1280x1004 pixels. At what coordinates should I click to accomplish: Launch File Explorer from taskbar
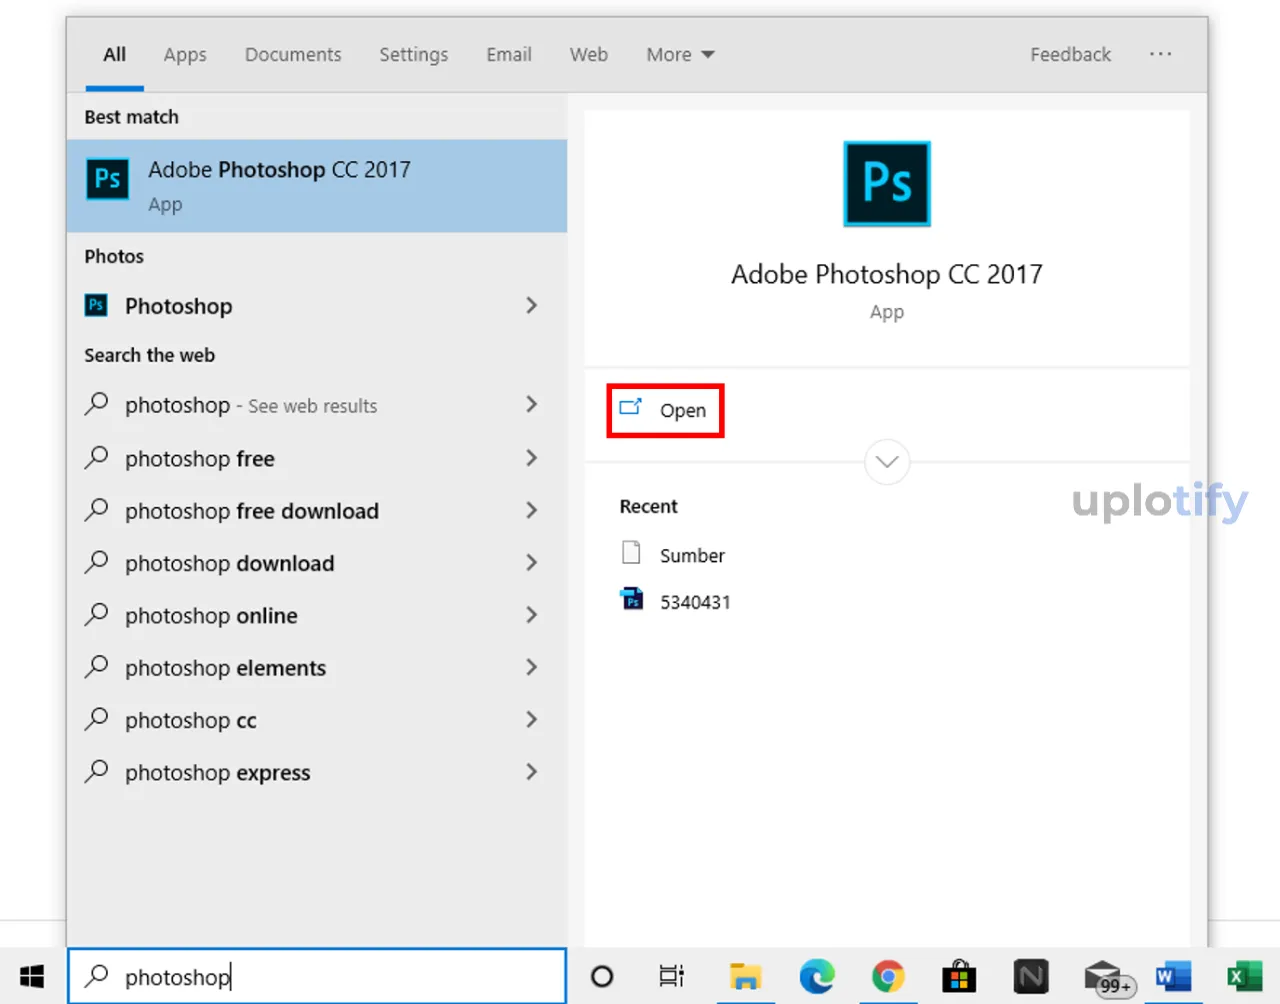(x=745, y=976)
